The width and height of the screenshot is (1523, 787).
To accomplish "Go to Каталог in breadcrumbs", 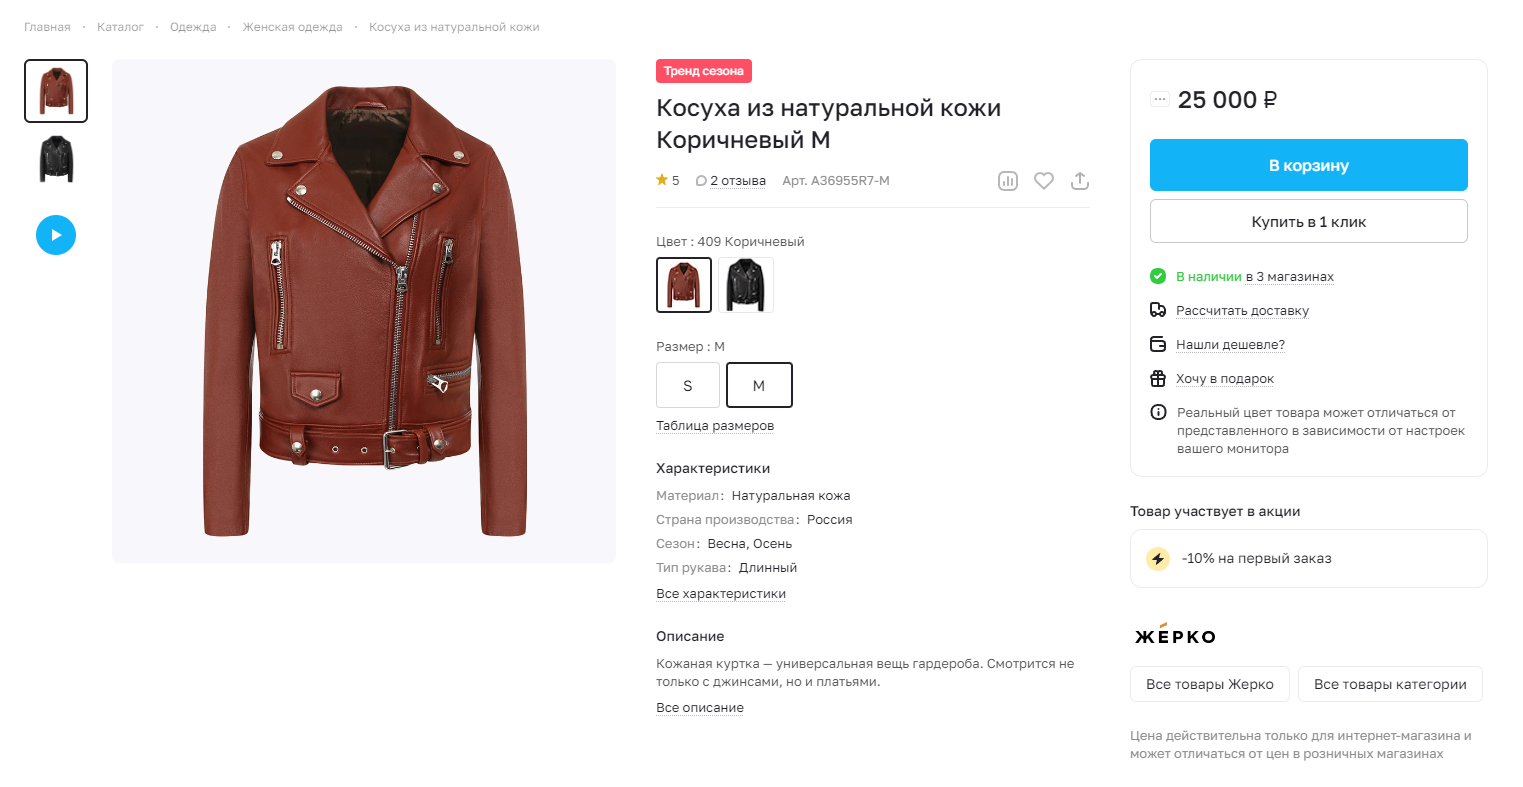I will (120, 27).
